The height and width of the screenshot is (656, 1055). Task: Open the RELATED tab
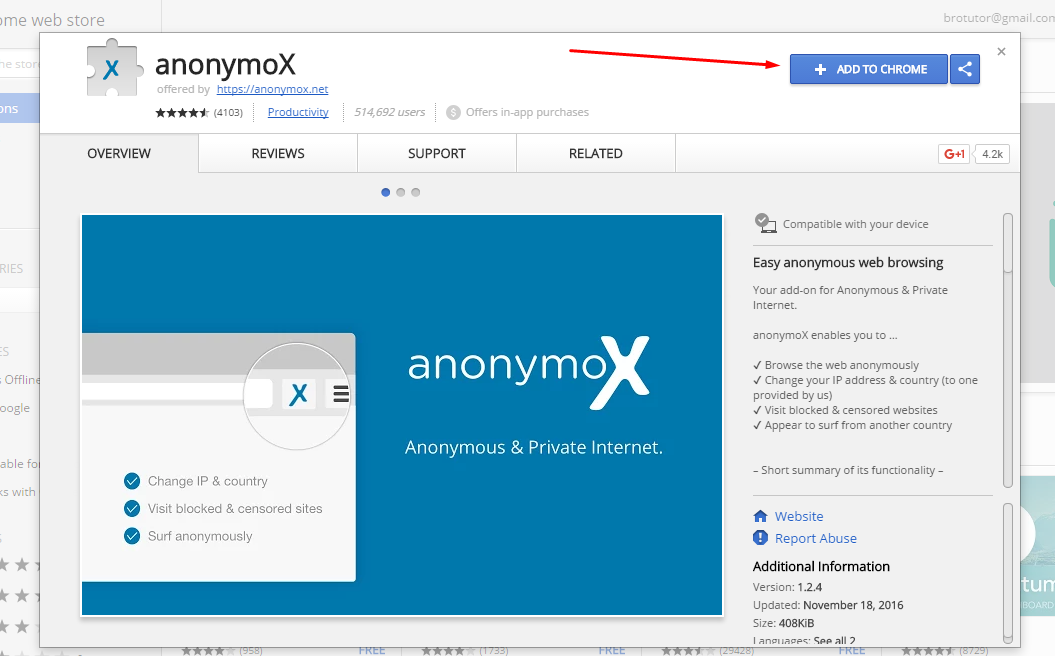pyautogui.click(x=595, y=153)
